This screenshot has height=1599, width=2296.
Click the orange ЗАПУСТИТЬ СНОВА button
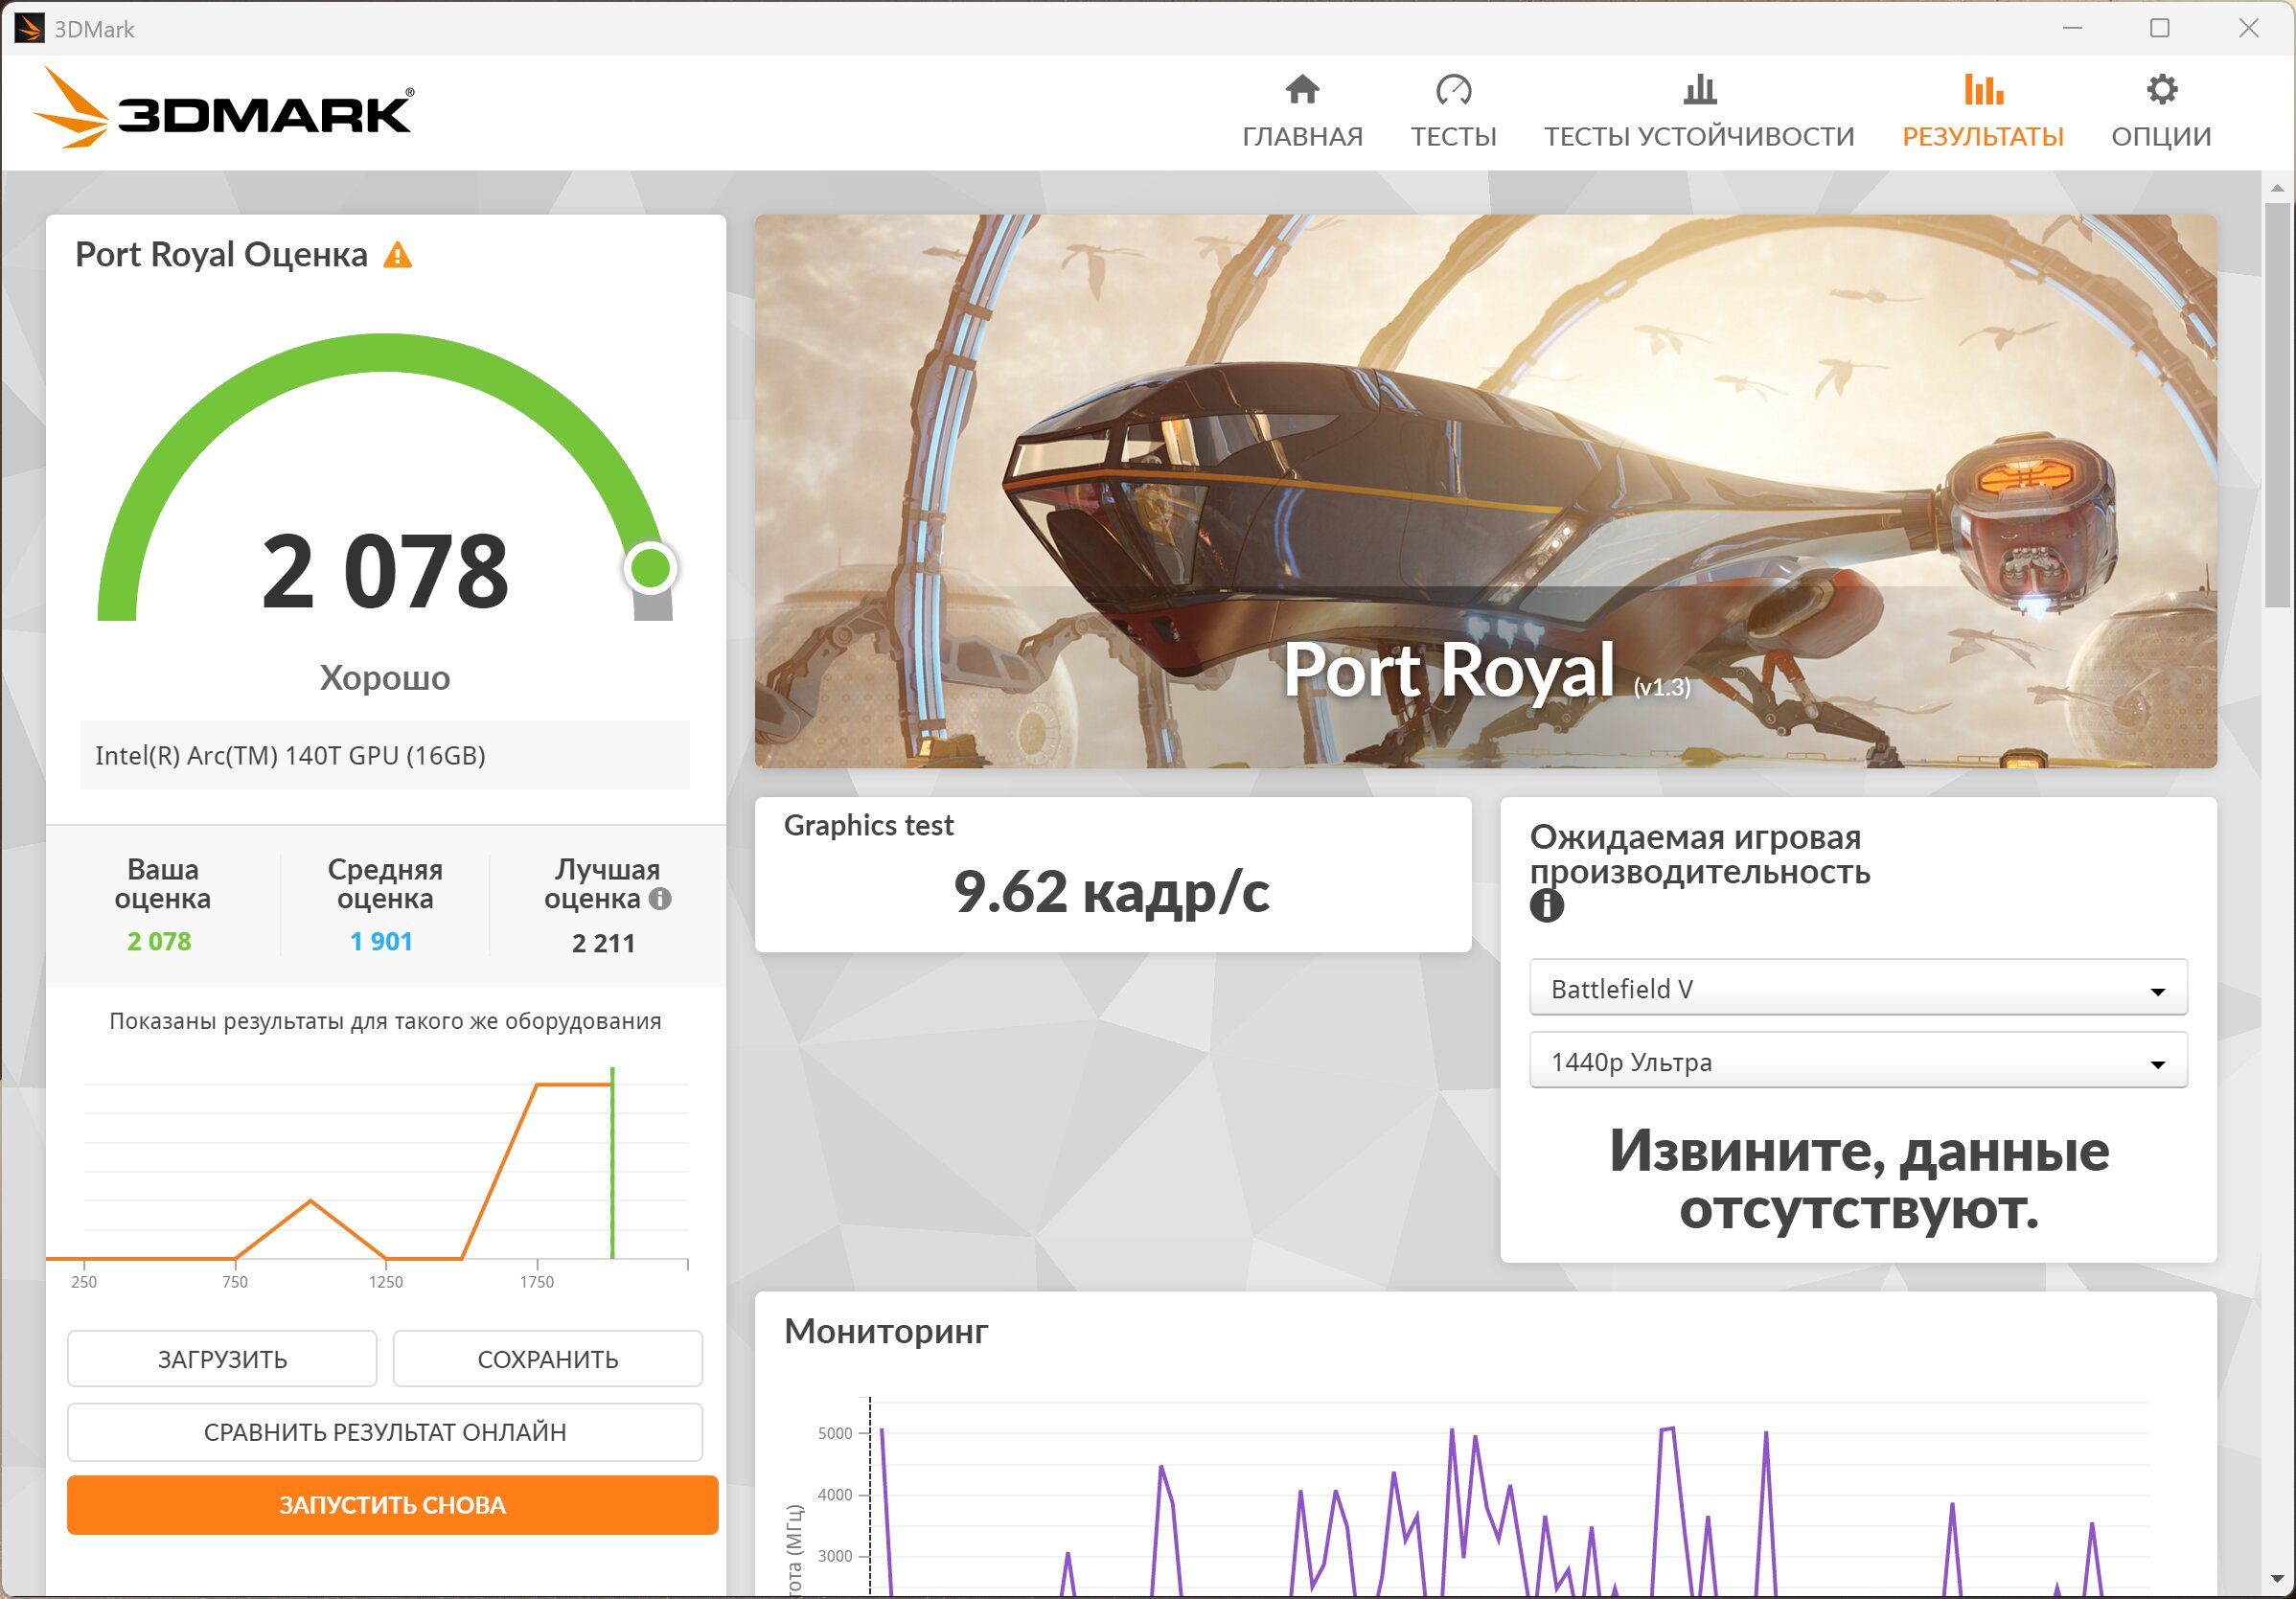(x=392, y=1505)
